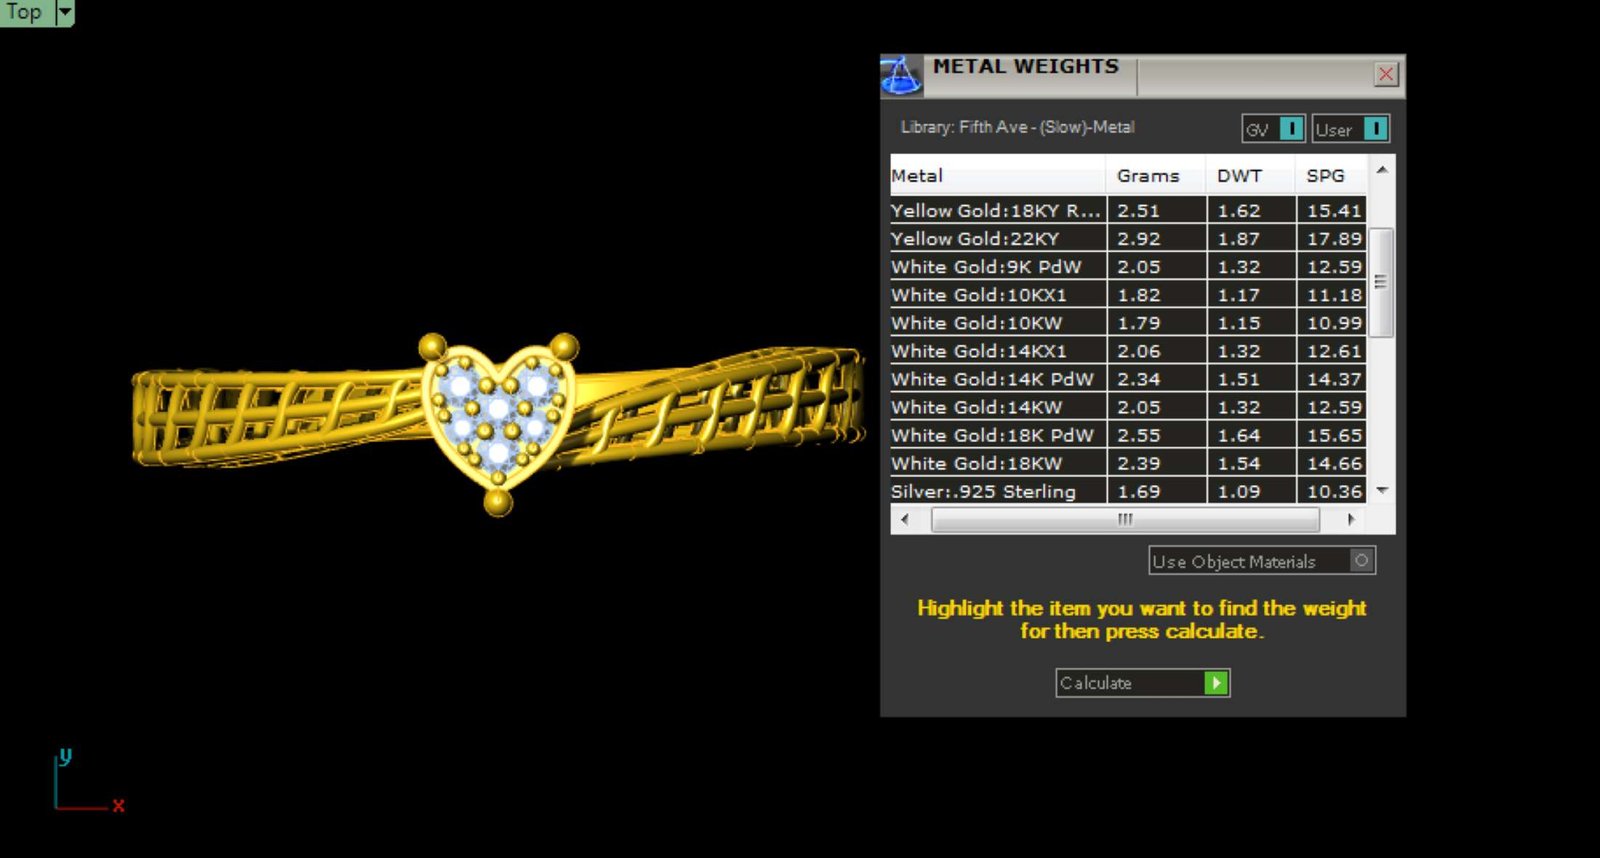The height and width of the screenshot is (858, 1600).
Task: Click the SPG column header
Action: click(1325, 176)
